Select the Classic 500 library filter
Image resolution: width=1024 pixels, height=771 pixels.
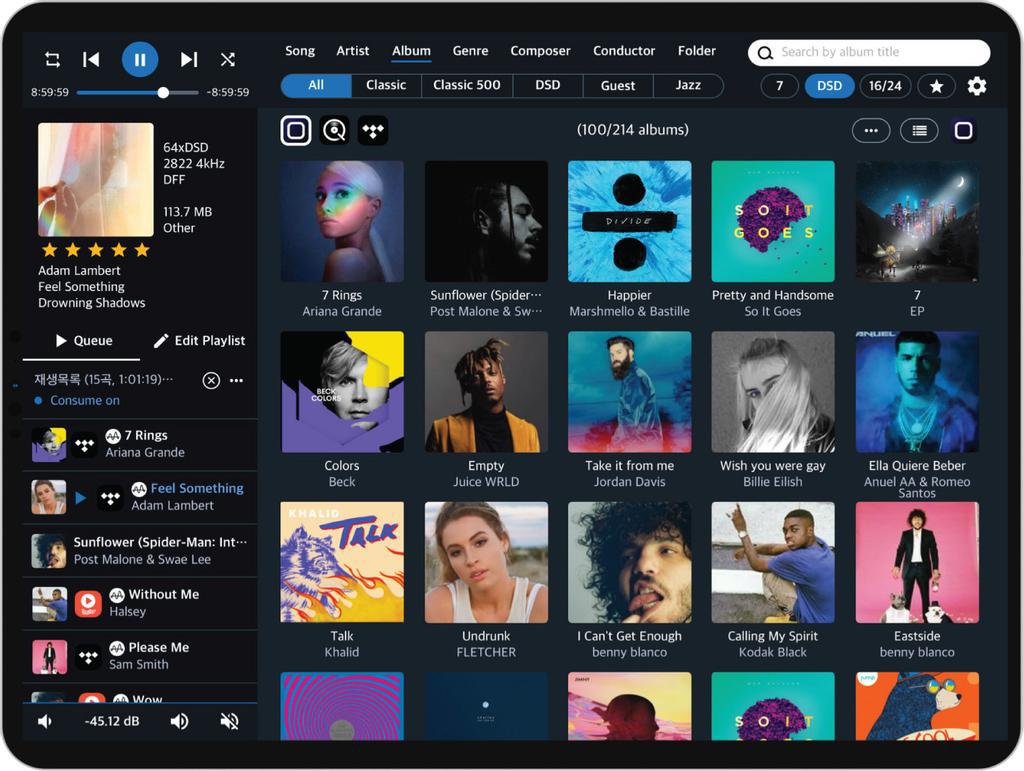pos(466,86)
